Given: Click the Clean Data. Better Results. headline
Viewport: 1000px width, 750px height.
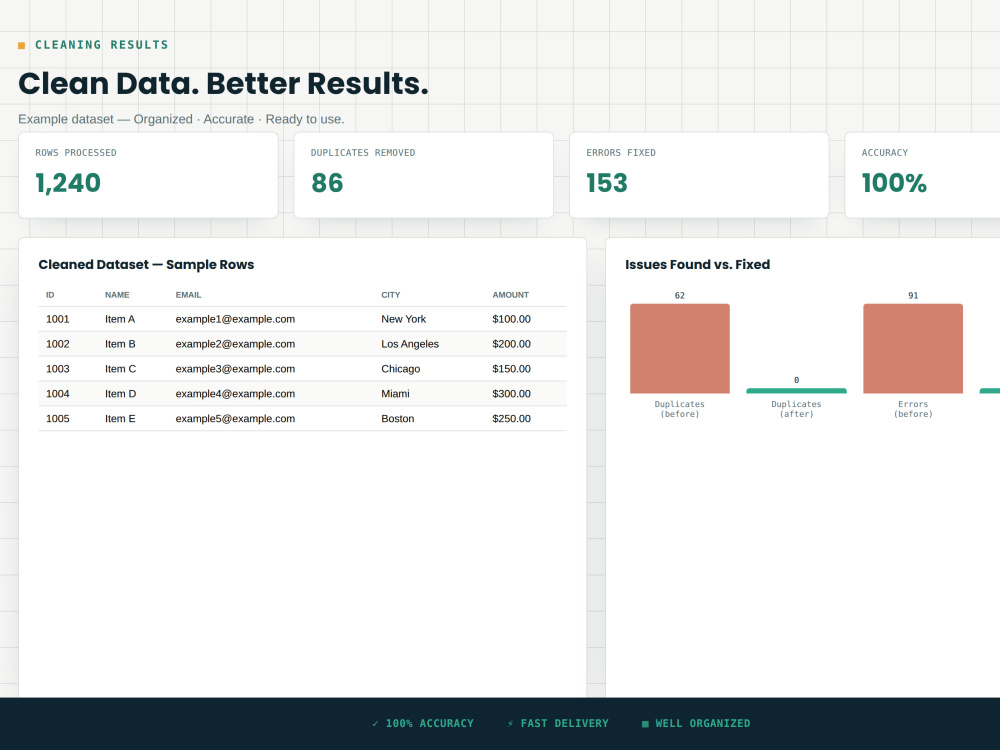Looking at the screenshot, I should coord(223,84).
